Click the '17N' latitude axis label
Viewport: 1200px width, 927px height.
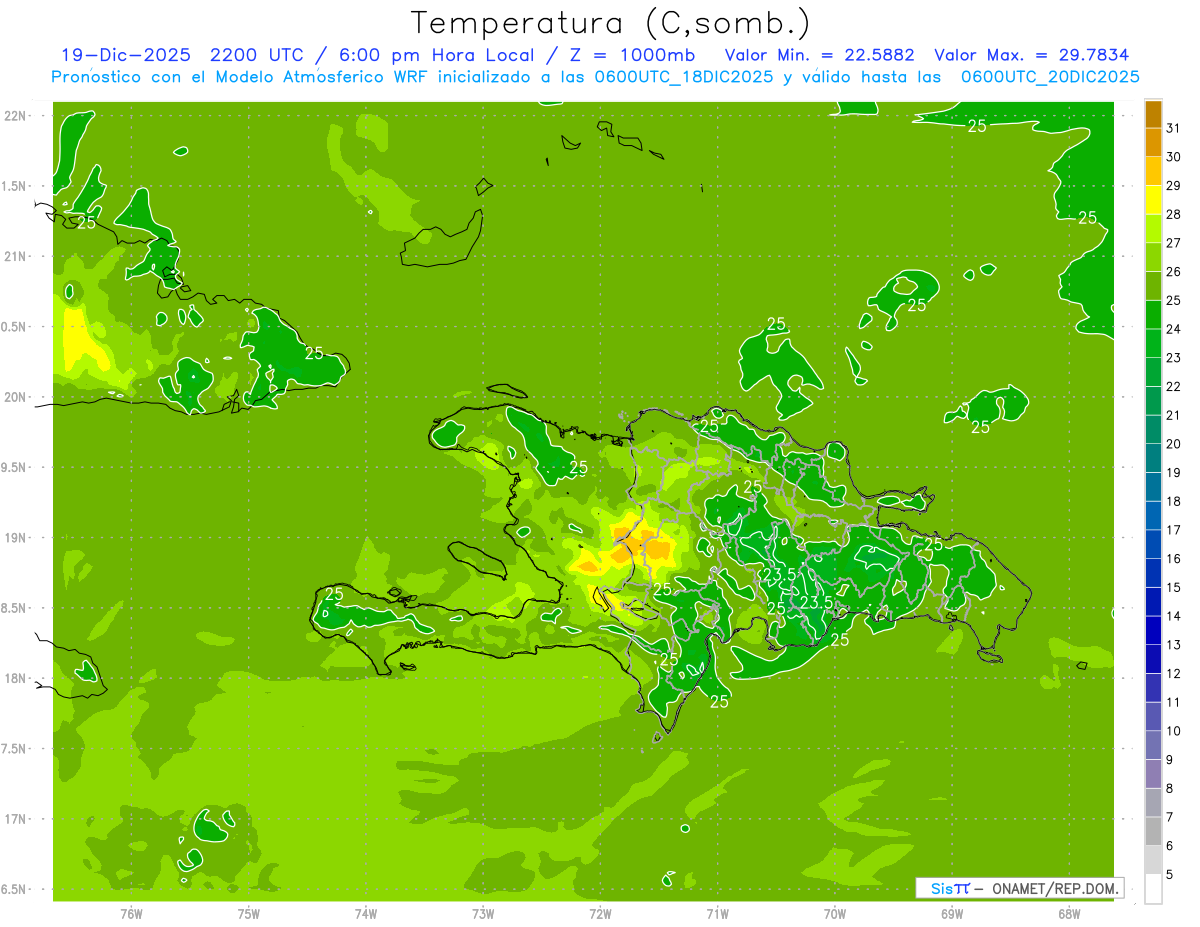click(x=15, y=819)
